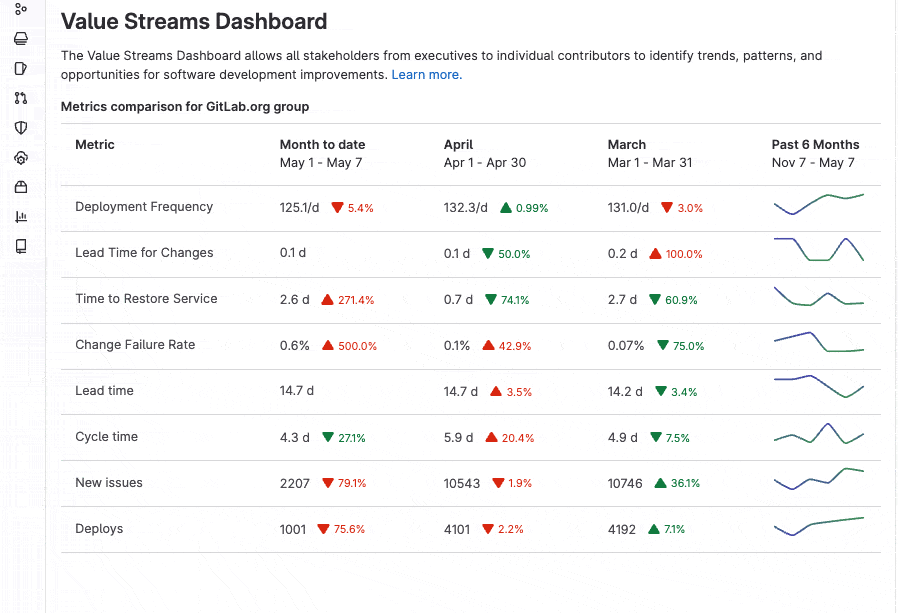Select the Pipelines icon in the sidebar
The width and height of the screenshot is (898, 613).
click(22, 10)
